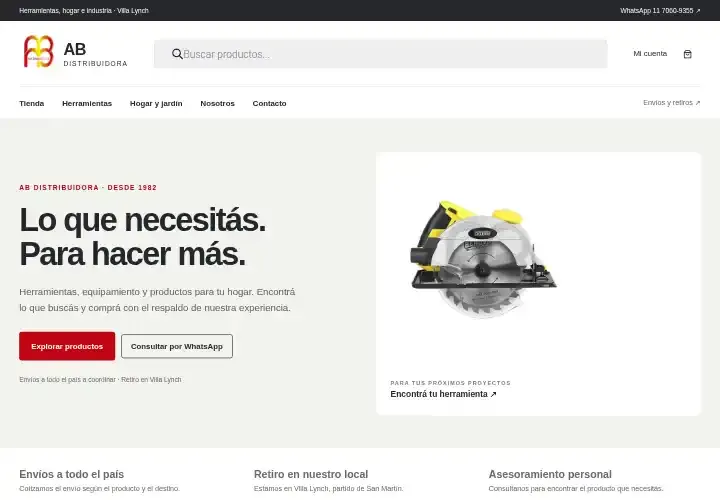The width and height of the screenshot is (720, 500).
Task: Open the Nosotros menu item
Action: [217, 103]
